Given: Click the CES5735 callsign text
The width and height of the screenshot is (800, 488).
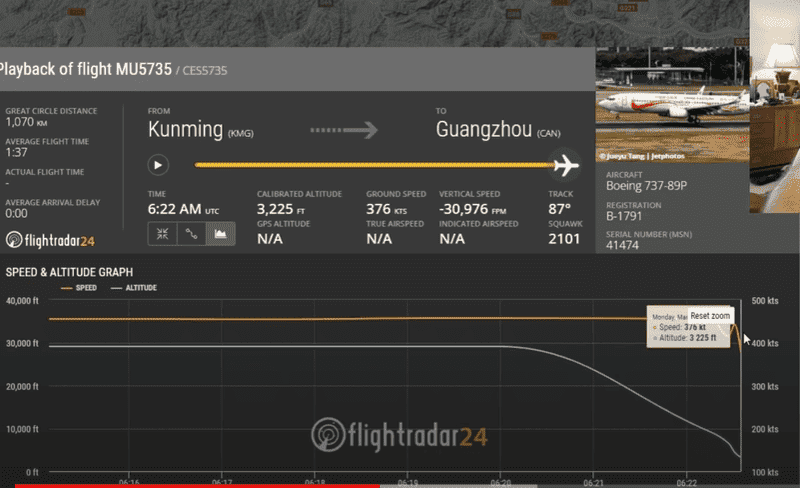Looking at the screenshot, I should [x=205, y=71].
